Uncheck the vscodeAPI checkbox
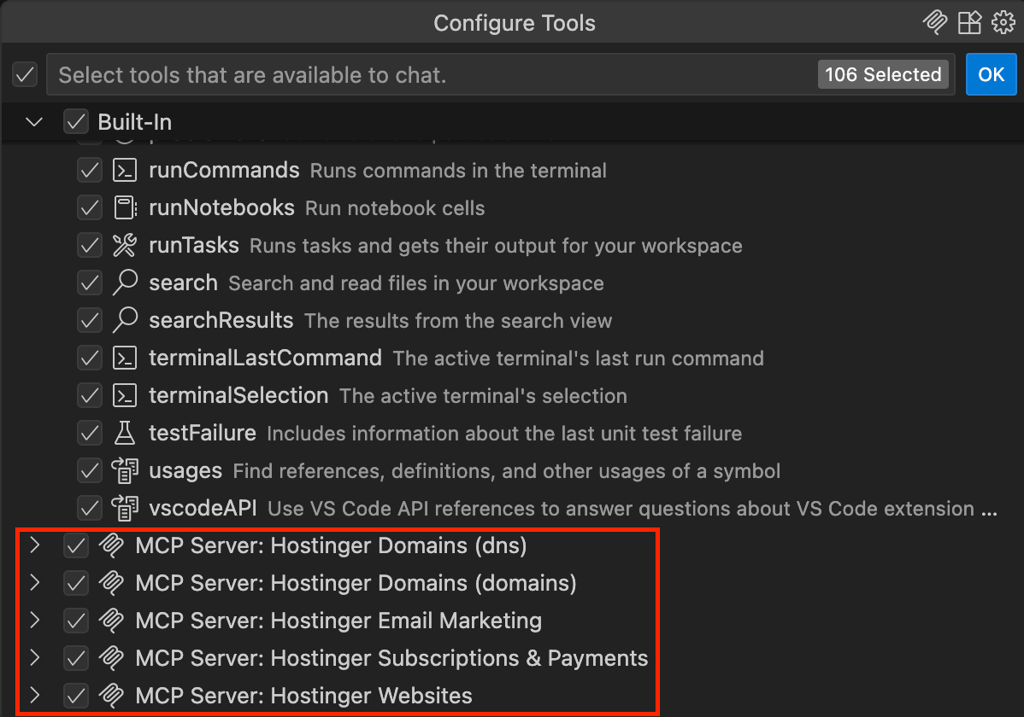The height and width of the screenshot is (717, 1024). [x=89, y=509]
